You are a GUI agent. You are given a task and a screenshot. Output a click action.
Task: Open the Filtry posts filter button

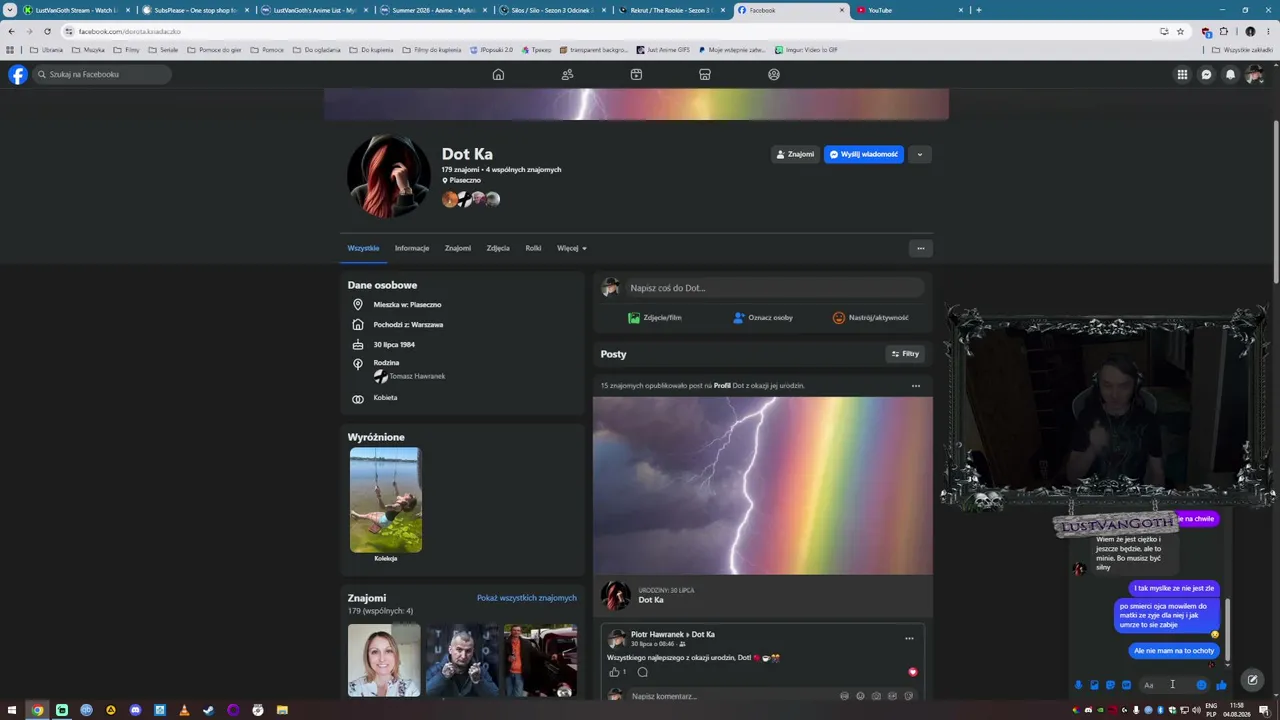coord(905,354)
